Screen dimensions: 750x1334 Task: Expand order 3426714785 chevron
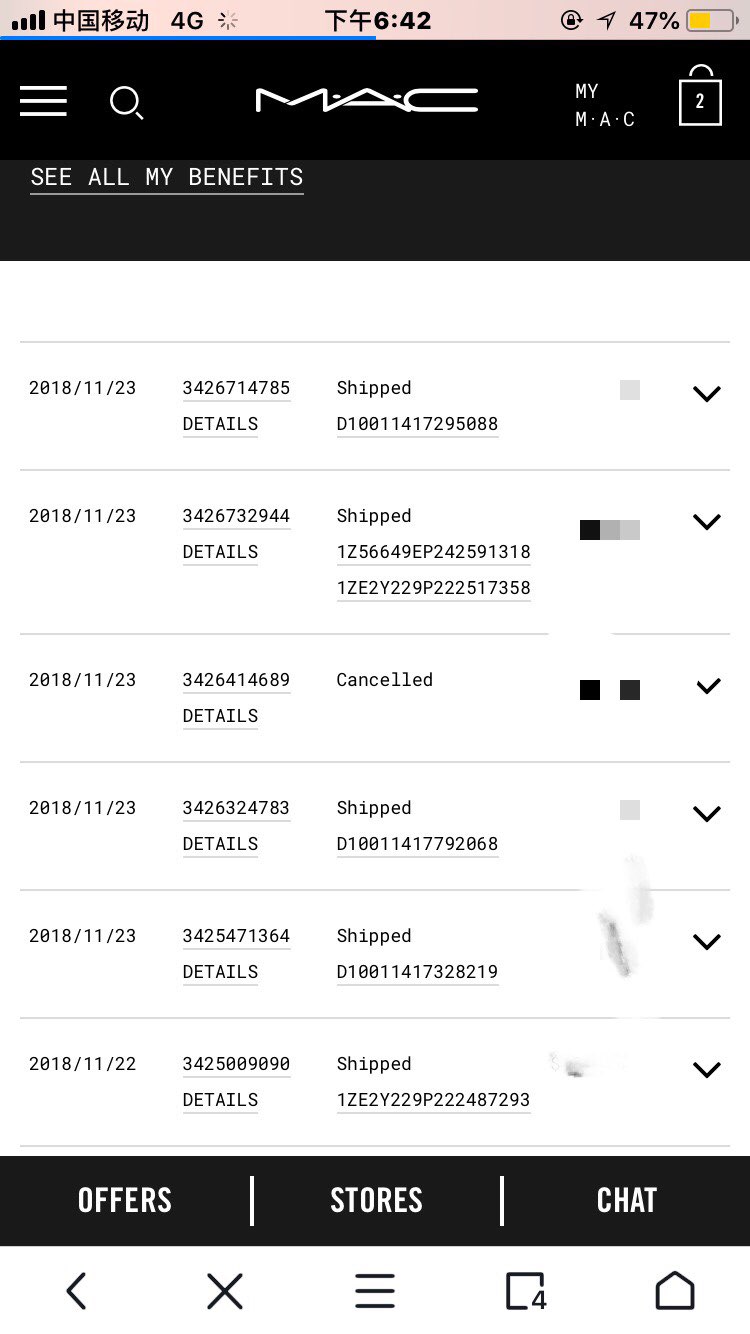tap(707, 394)
